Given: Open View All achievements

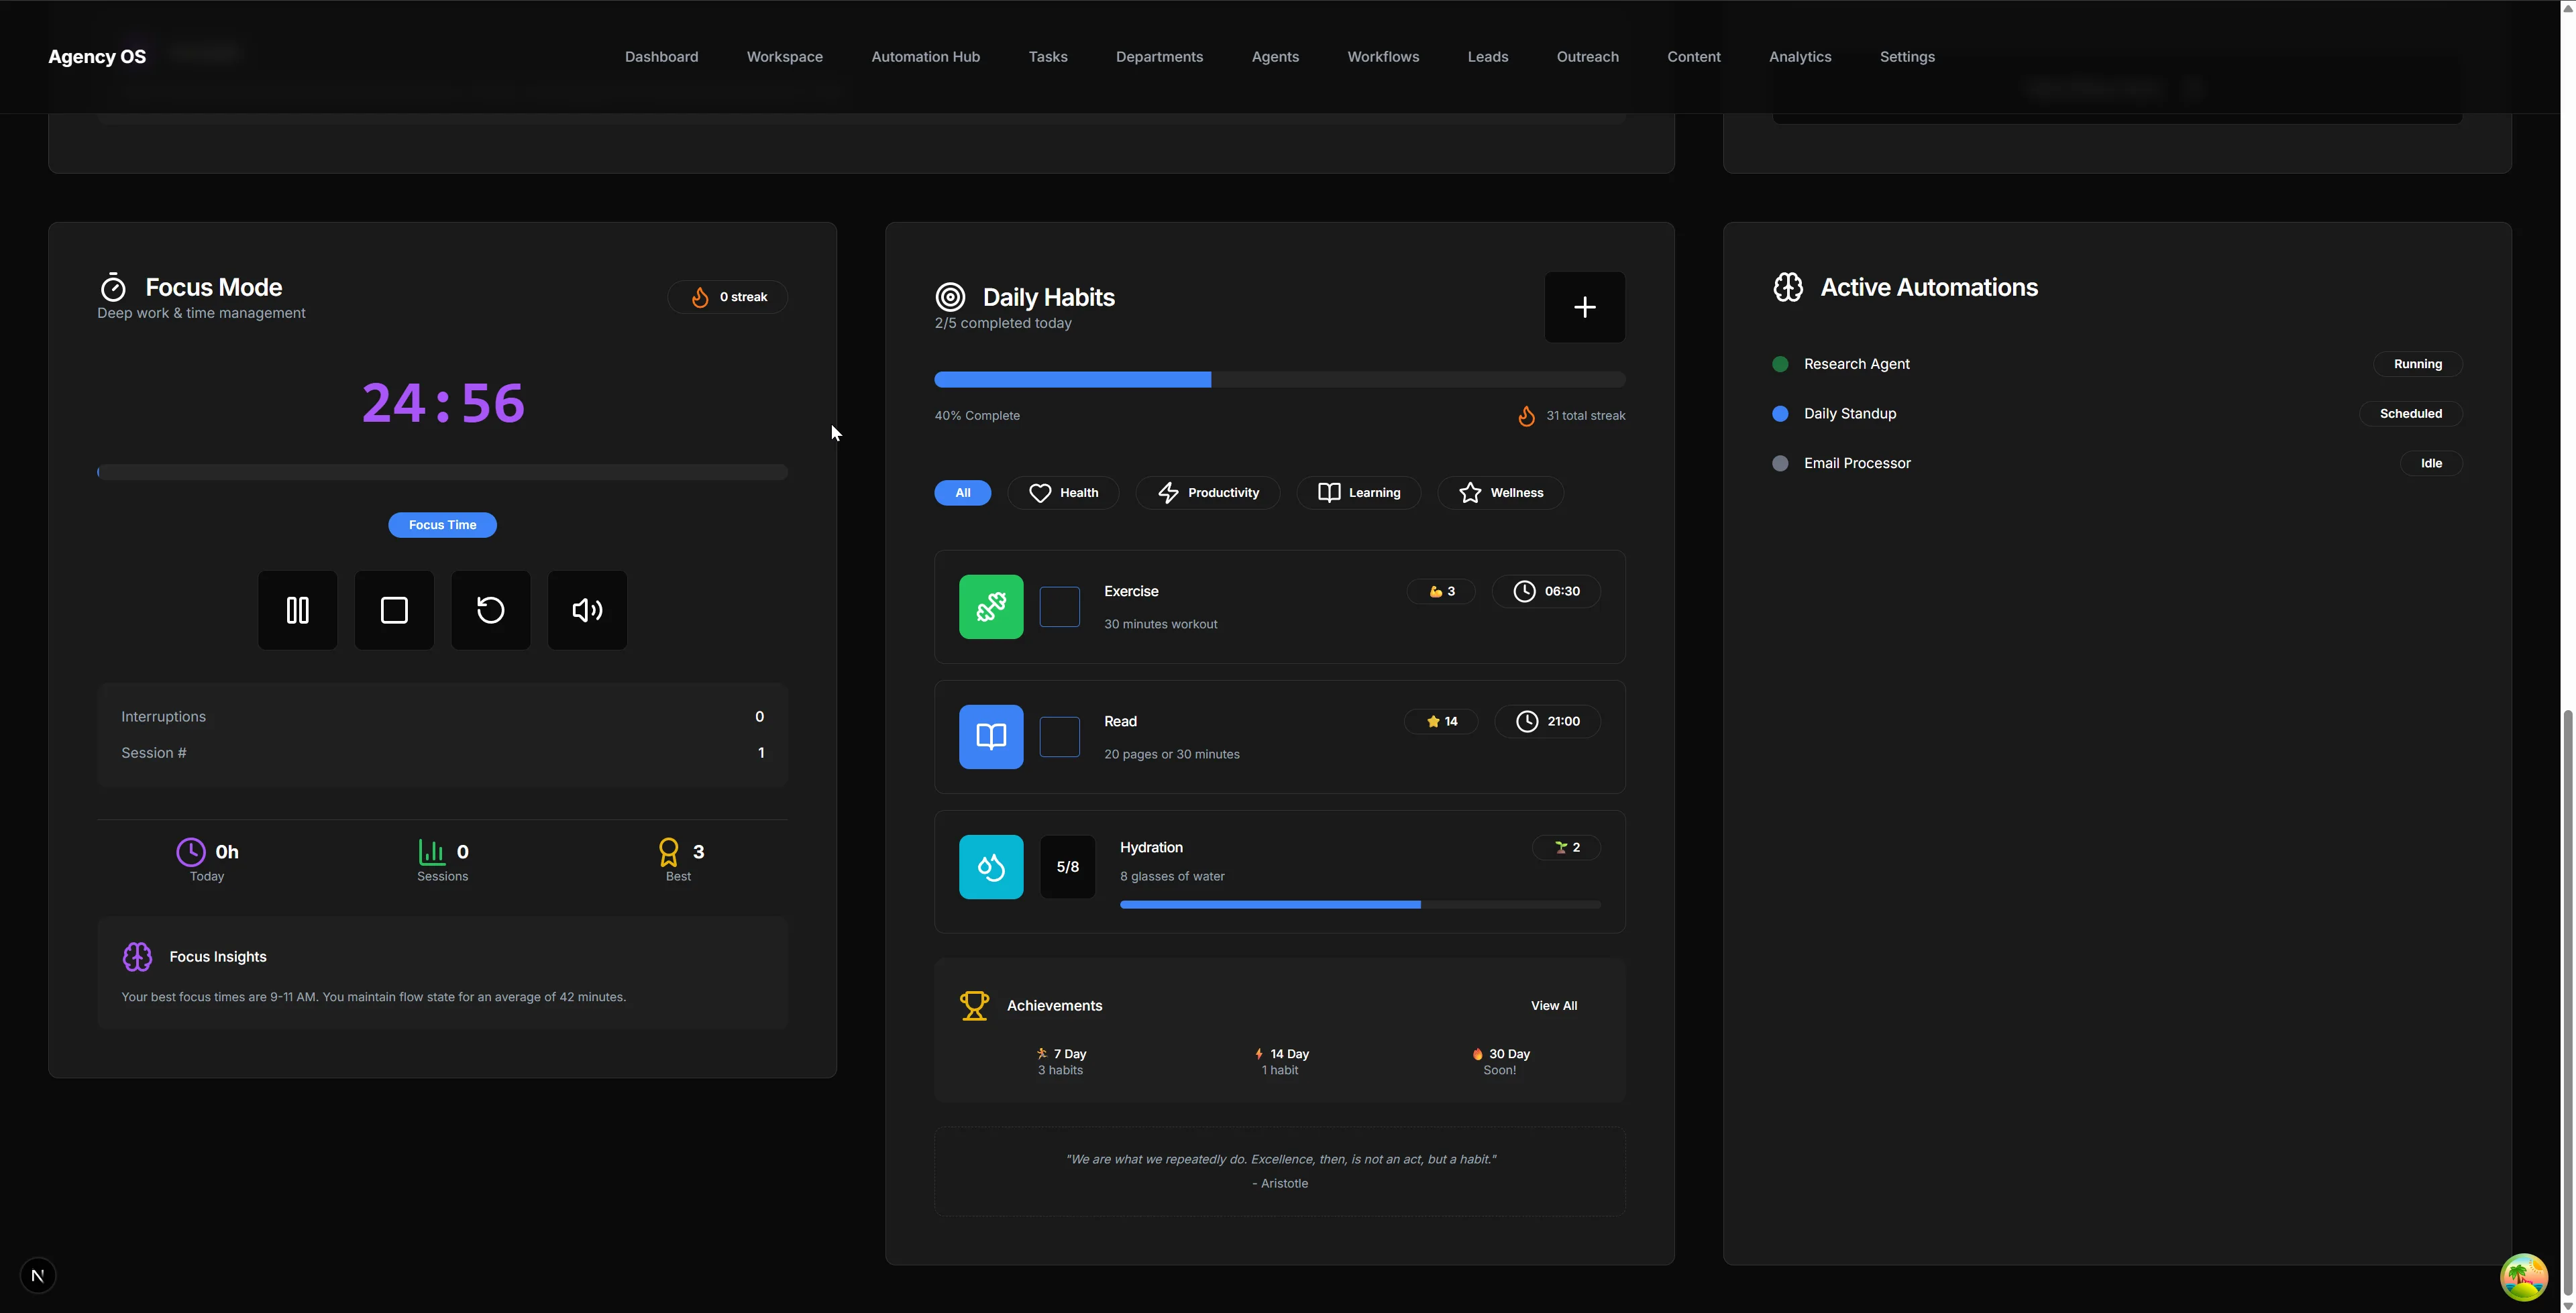Looking at the screenshot, I should tap(1554, 1005).
